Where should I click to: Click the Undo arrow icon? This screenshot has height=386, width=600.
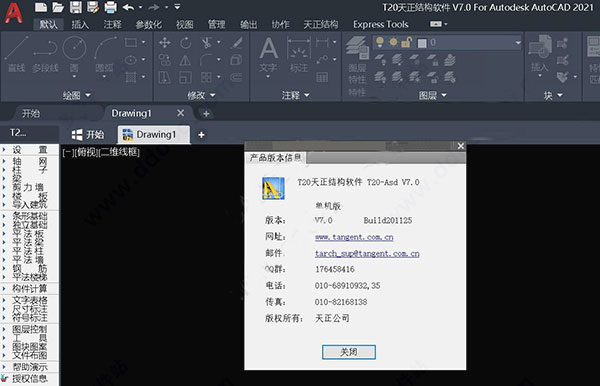click(129, 7)
